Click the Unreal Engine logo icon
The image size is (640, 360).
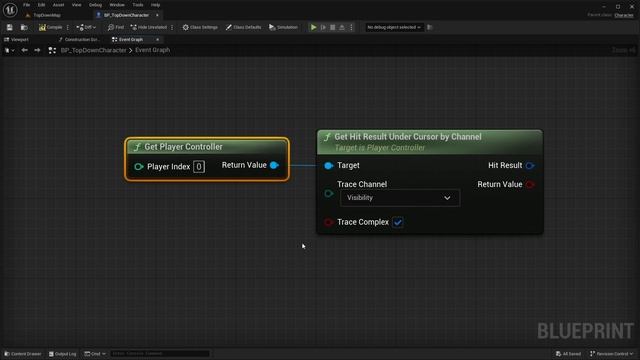pos(10,9)
